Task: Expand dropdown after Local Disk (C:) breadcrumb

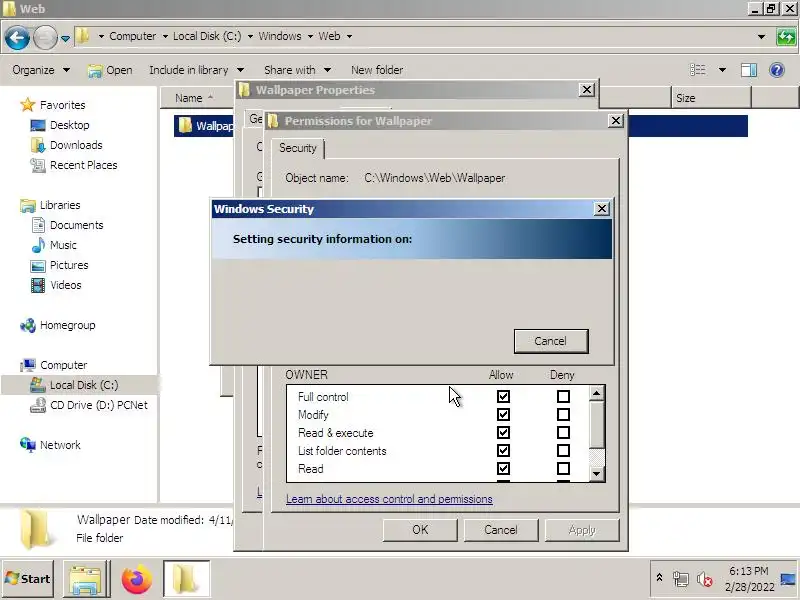Action: point(250,36)
